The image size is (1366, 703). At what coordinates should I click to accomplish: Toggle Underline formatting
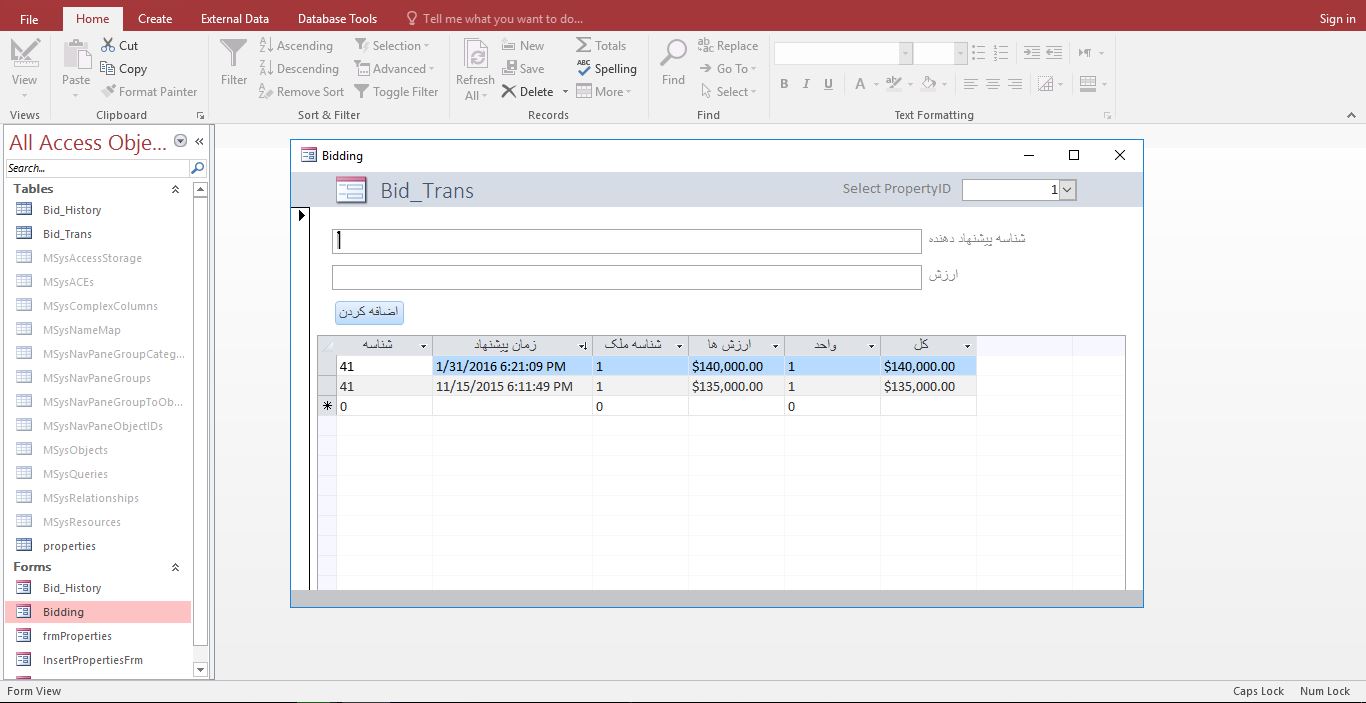828,84
